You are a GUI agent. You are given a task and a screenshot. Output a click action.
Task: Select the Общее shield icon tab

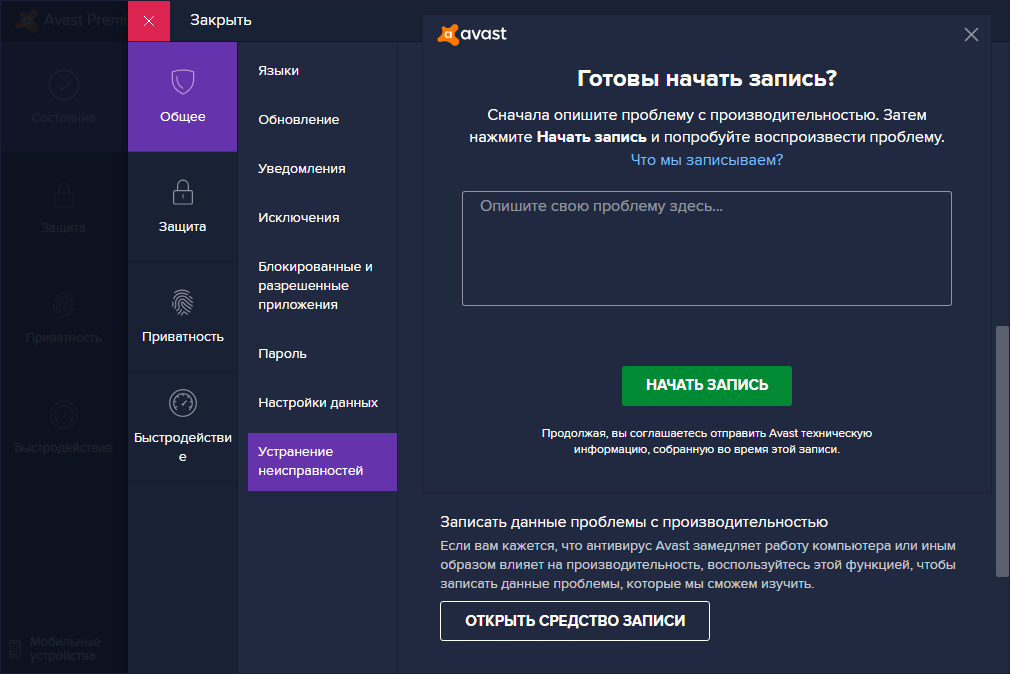(182, 97)
